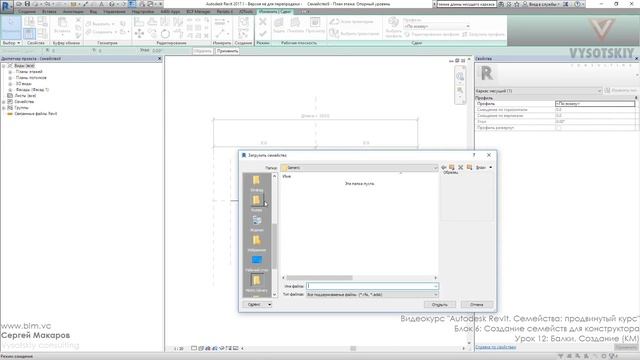Open the Создание ribbon tab
Image resolution: width=640 pixels, height=360 pixels.
tap(27, 12)
